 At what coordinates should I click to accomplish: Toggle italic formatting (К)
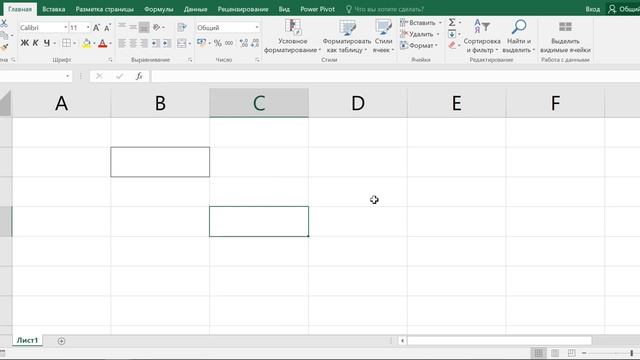pos(36,43)
